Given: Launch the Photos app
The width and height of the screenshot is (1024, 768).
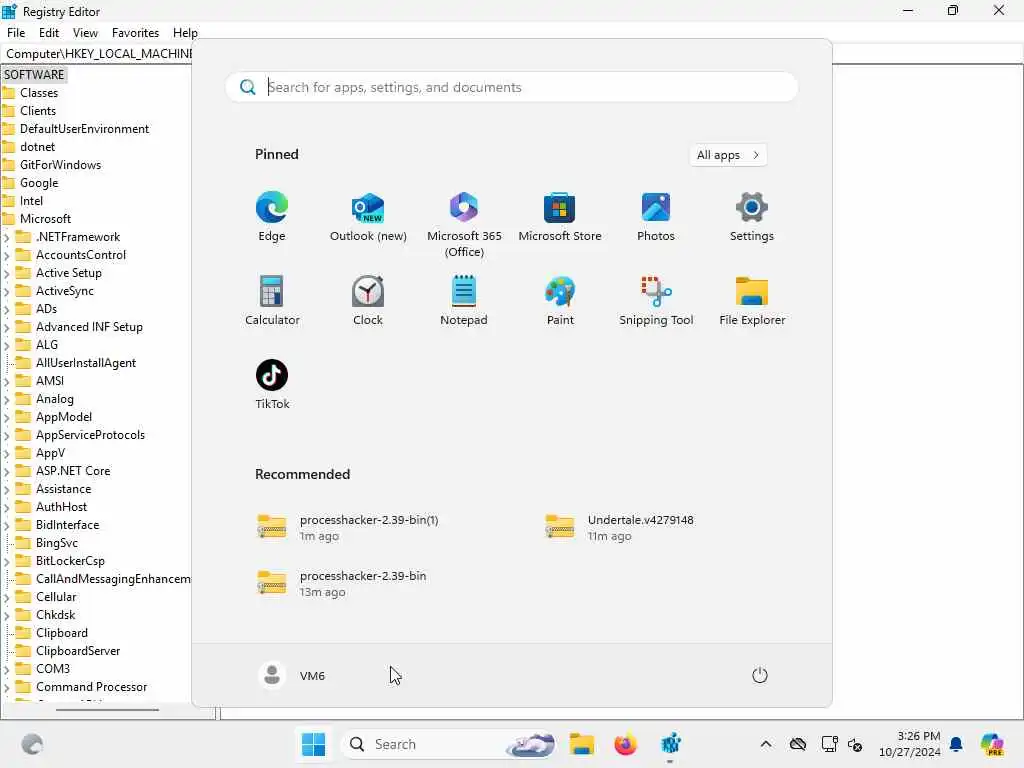Looking at the screenshot, I should pyautogui.click(x=656, y=216).
